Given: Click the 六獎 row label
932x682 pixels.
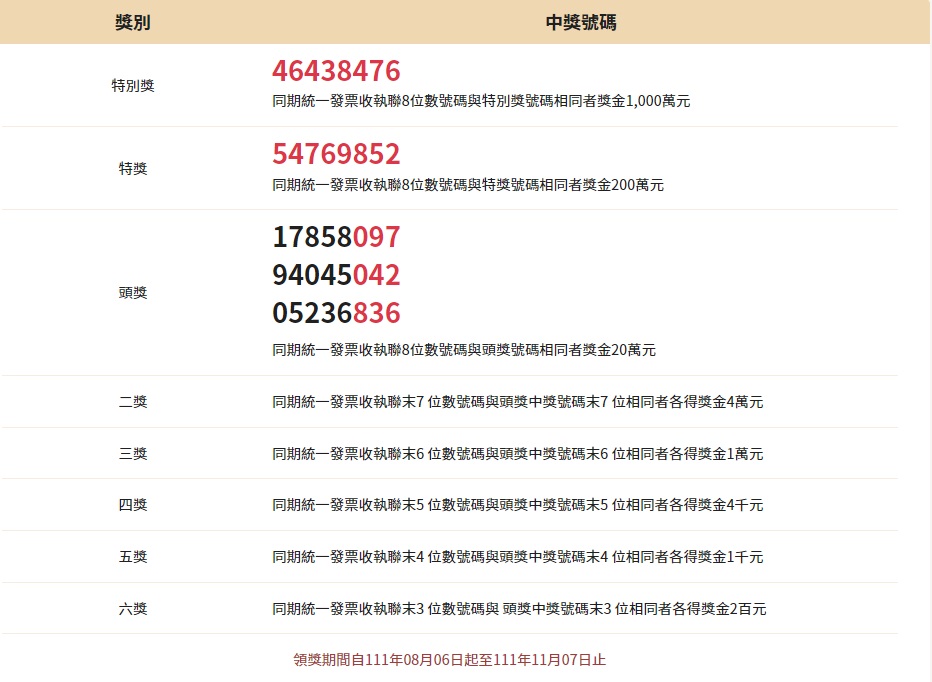Looking at the screenshot, I should (x=133, y=608).
